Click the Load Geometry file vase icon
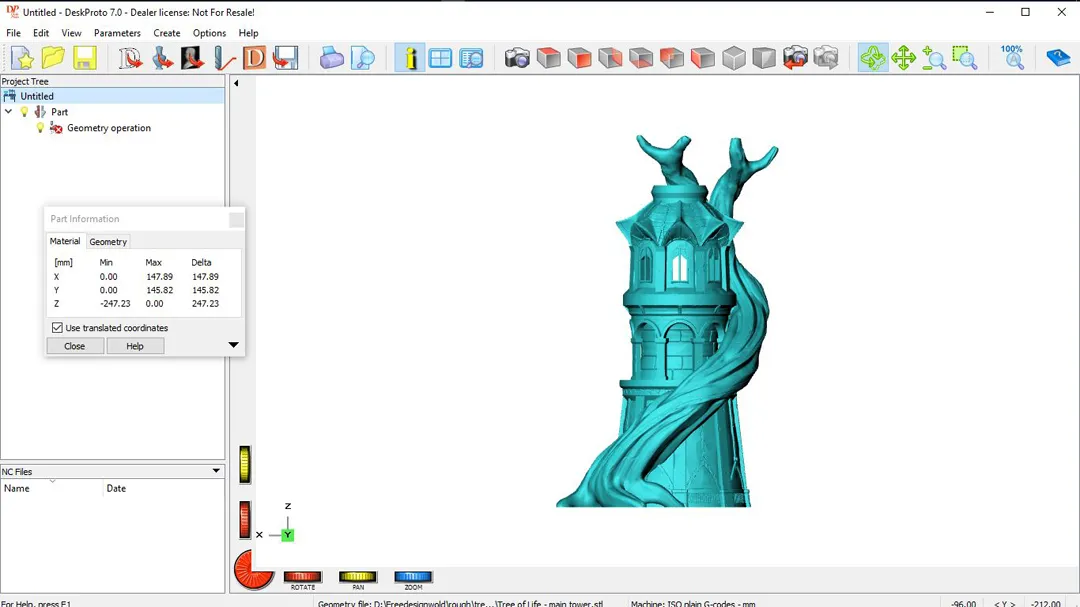1080x607 pixels. pyautogui.click(x=162, y=58)
